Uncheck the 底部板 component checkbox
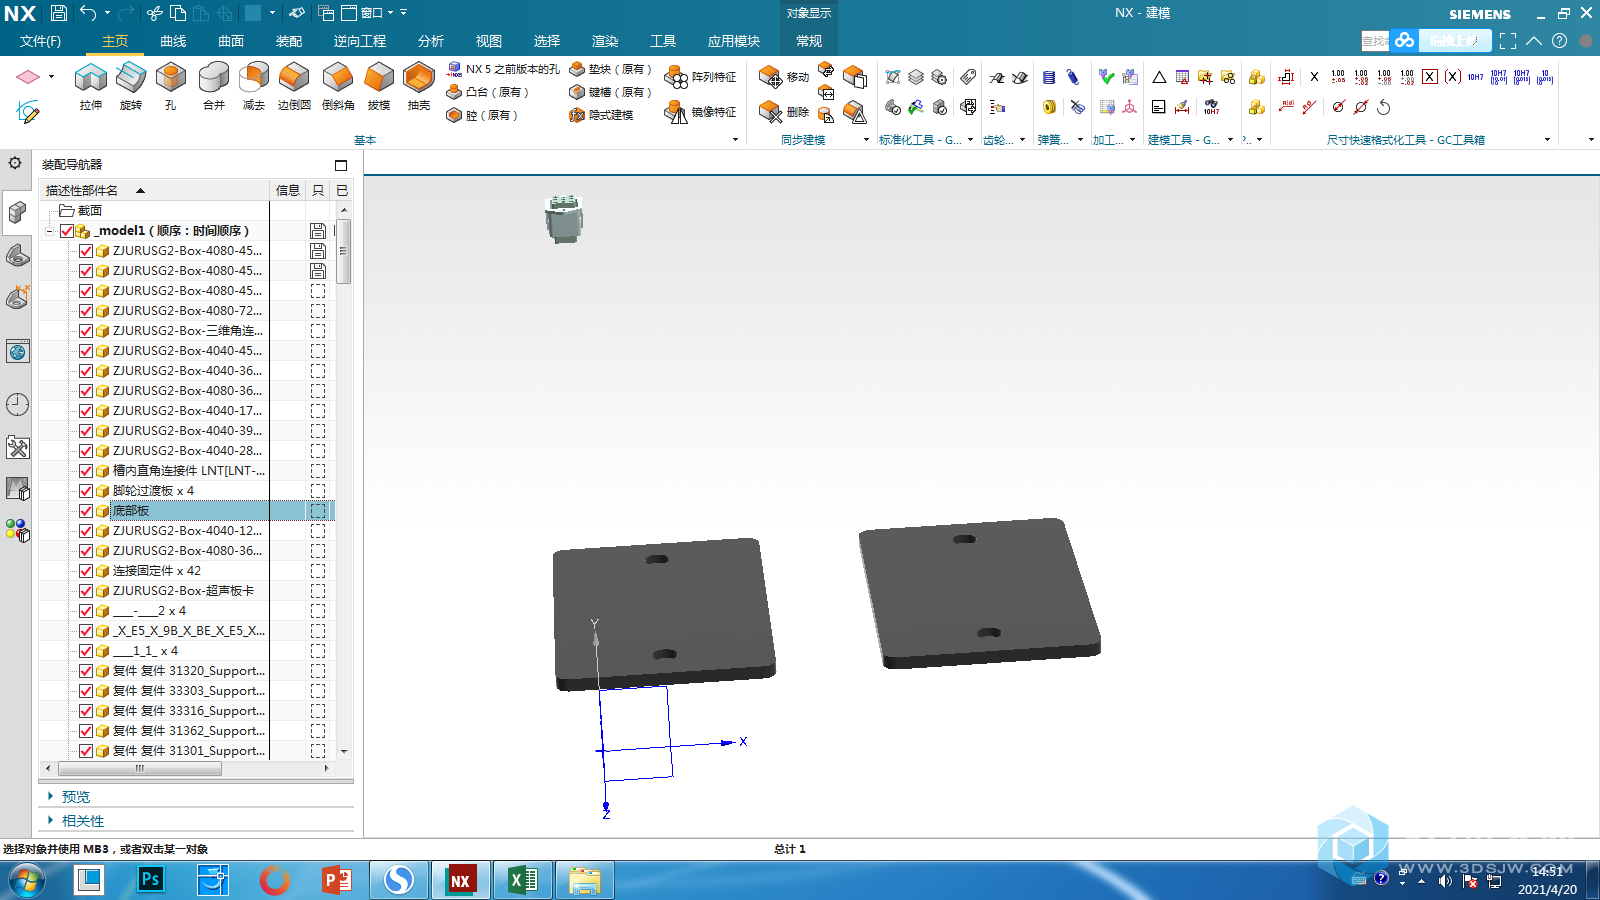Image resolution: width=1600 pixels, height=900 pixels. point(86,511)
